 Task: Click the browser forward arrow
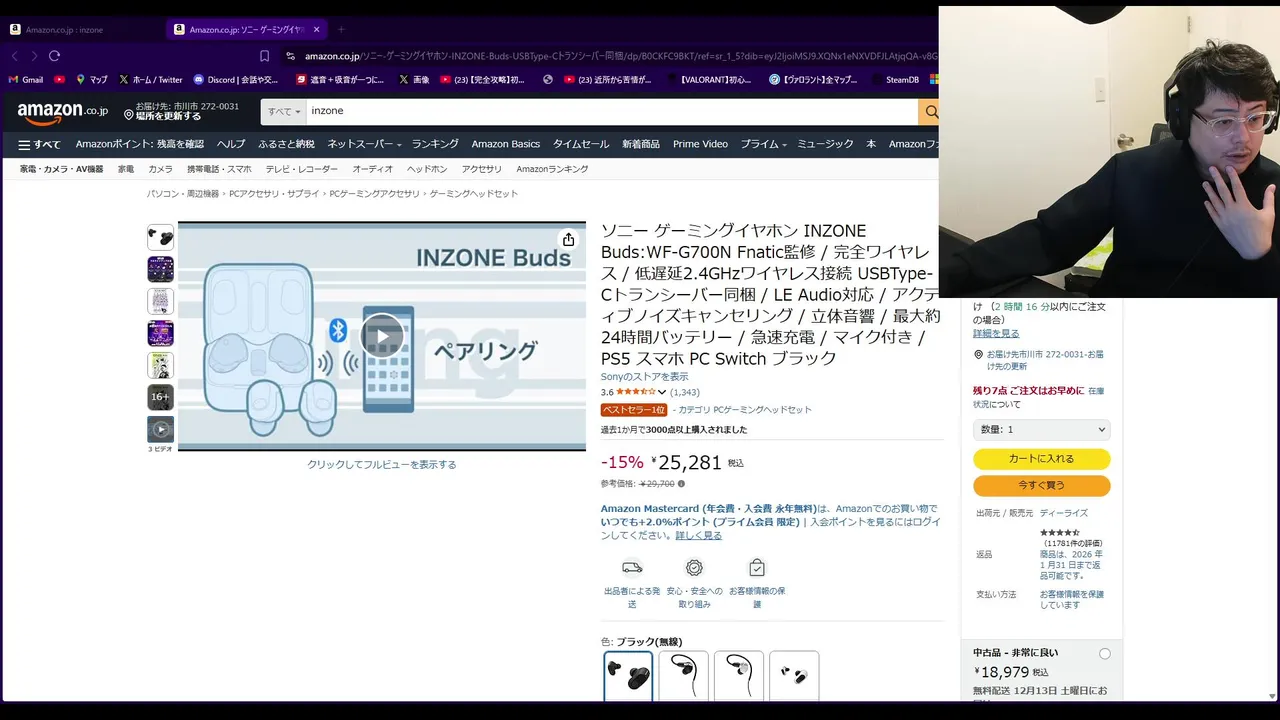point(34,56)
